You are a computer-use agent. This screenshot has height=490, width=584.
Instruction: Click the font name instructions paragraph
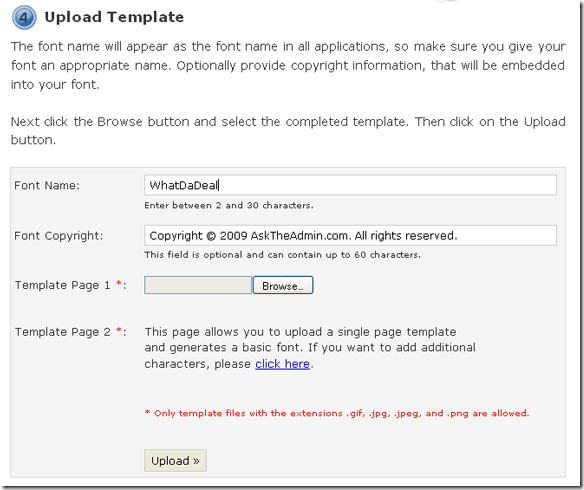tap(288, 66)
